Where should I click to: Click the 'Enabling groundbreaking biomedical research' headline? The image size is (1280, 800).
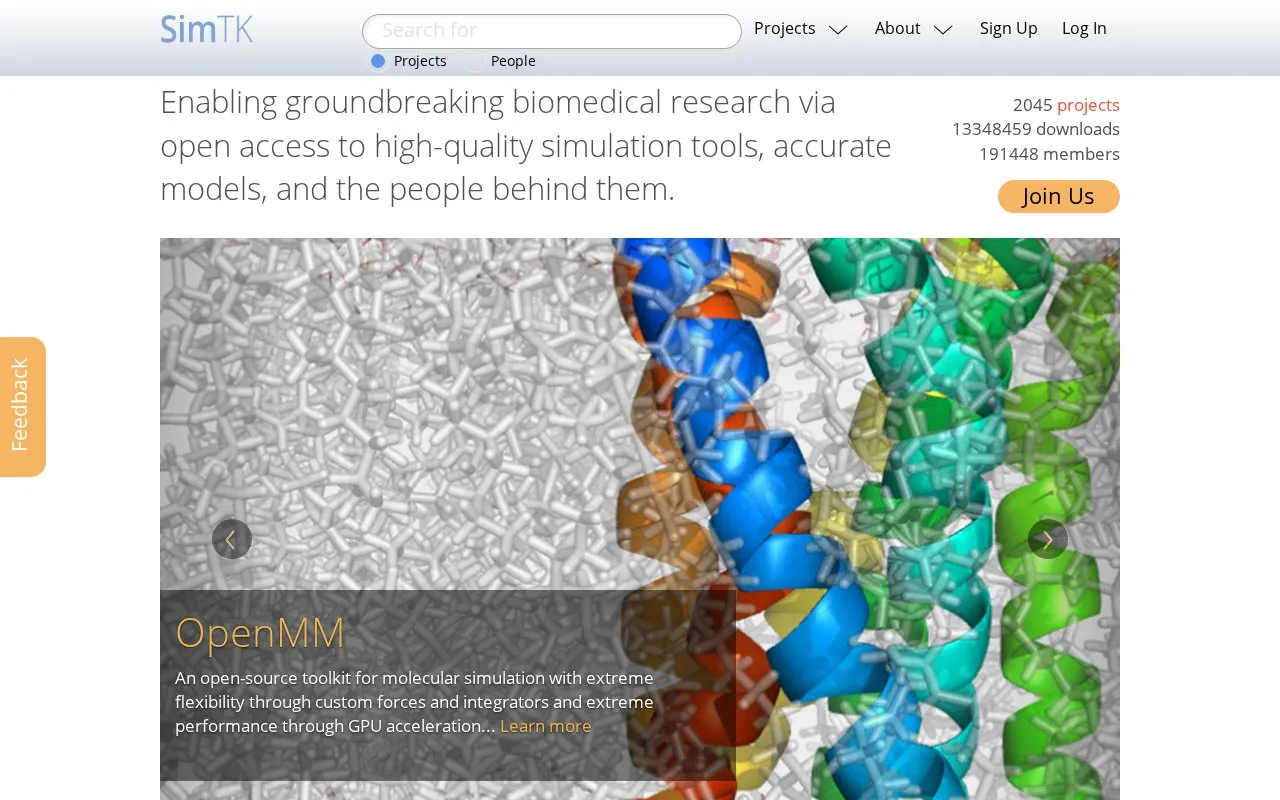526,146
